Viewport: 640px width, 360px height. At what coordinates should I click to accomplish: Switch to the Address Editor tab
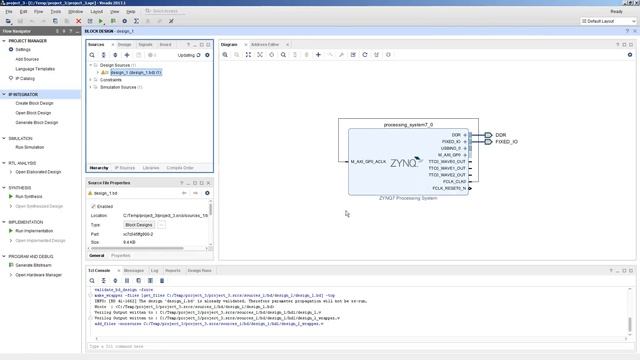point(264,44)
